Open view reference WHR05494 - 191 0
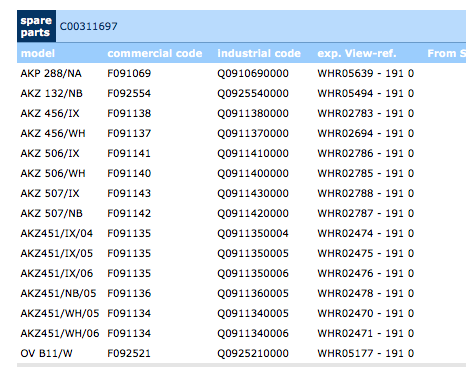This screenshot has height=367, width=466. 366,93
